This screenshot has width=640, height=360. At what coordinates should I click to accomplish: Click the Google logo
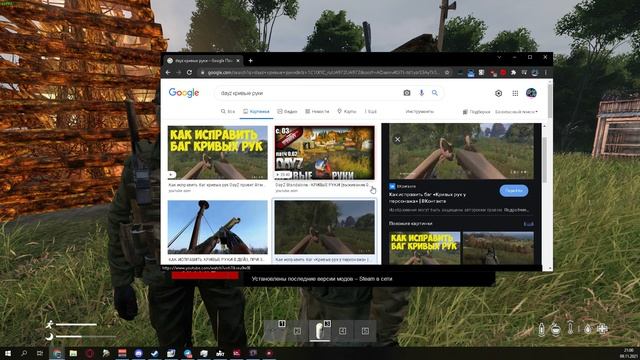[184, 93]
